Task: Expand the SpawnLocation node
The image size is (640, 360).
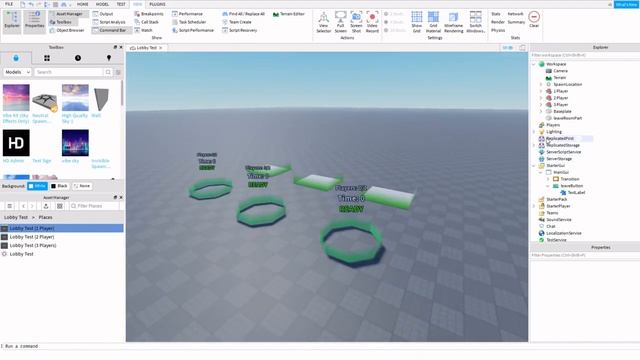Action: point(541,84)
